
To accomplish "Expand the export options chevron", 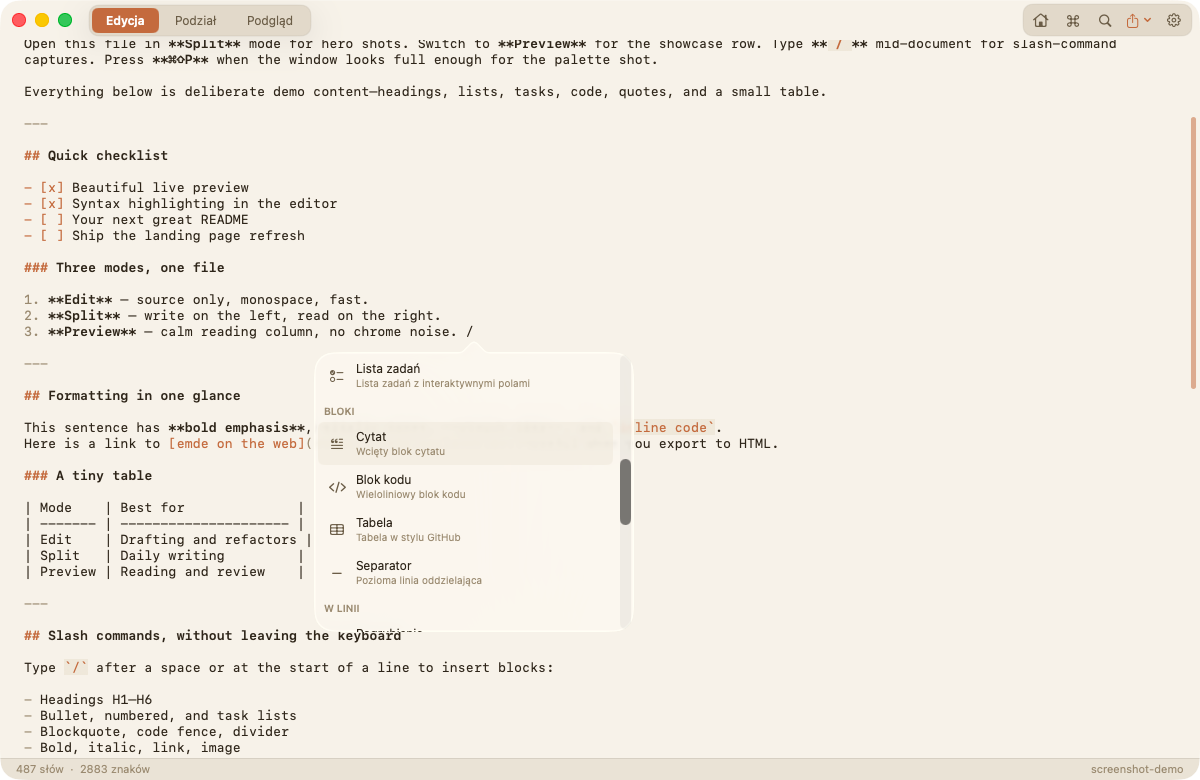I will tap(1147, 20).
